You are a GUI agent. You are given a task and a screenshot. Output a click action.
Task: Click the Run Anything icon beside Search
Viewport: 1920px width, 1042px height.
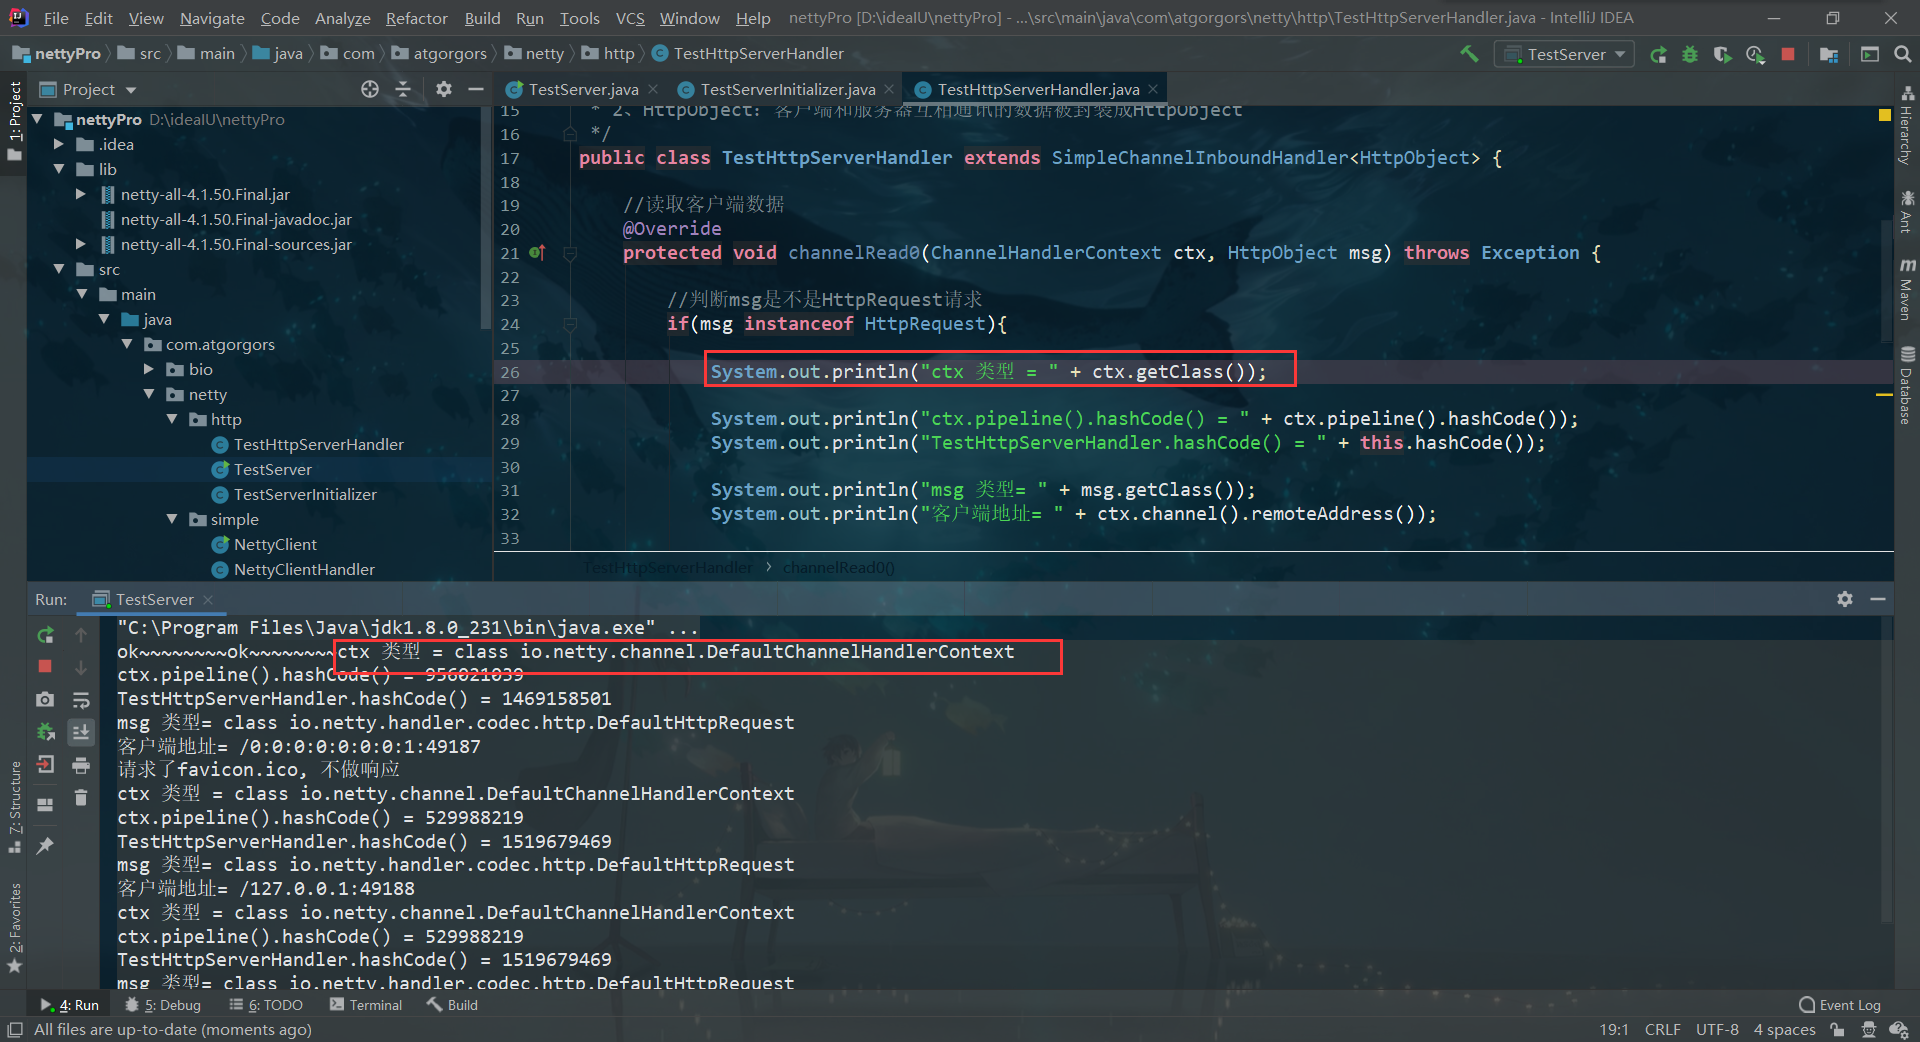[x=1870, y=54]
